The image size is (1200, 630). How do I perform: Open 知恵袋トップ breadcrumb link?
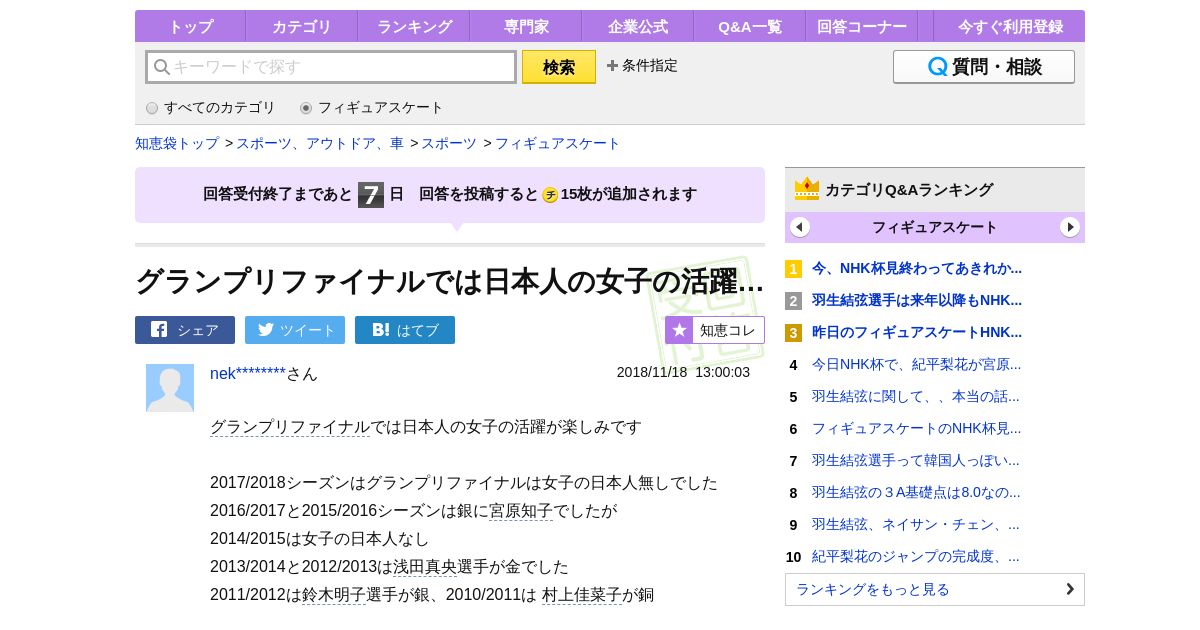(177, 143)
